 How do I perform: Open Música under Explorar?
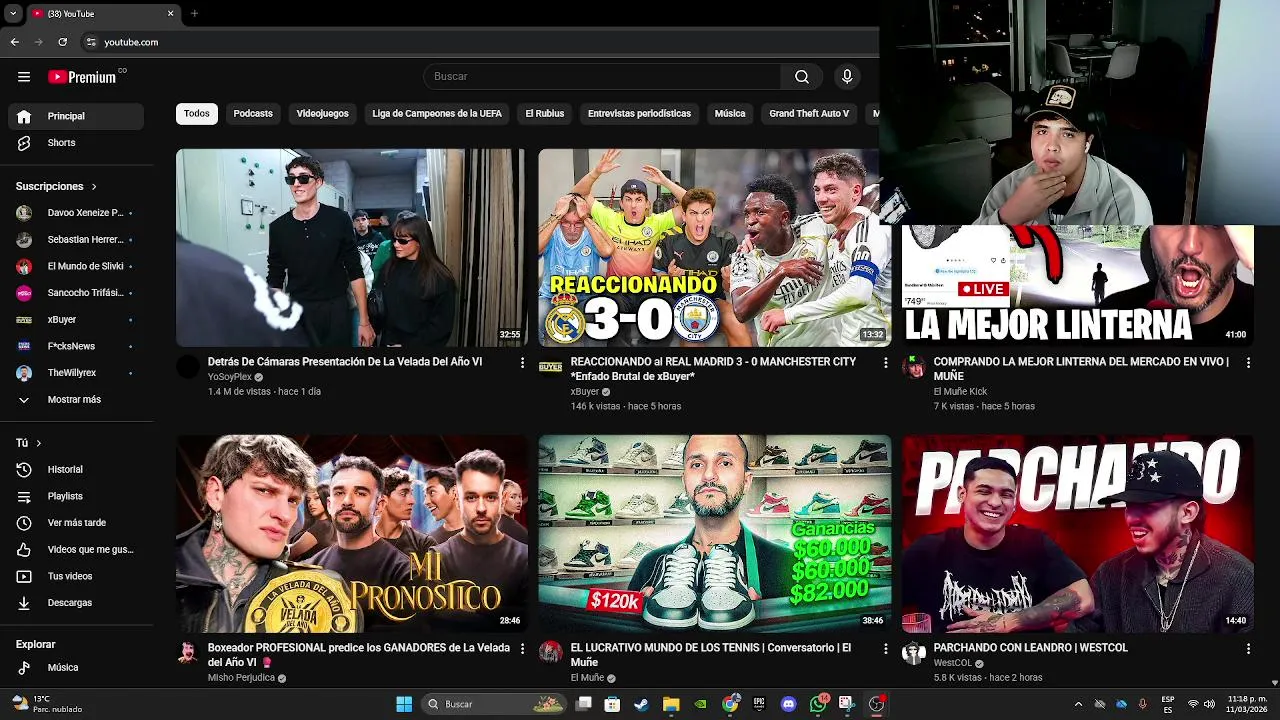[x=76, y=667]
